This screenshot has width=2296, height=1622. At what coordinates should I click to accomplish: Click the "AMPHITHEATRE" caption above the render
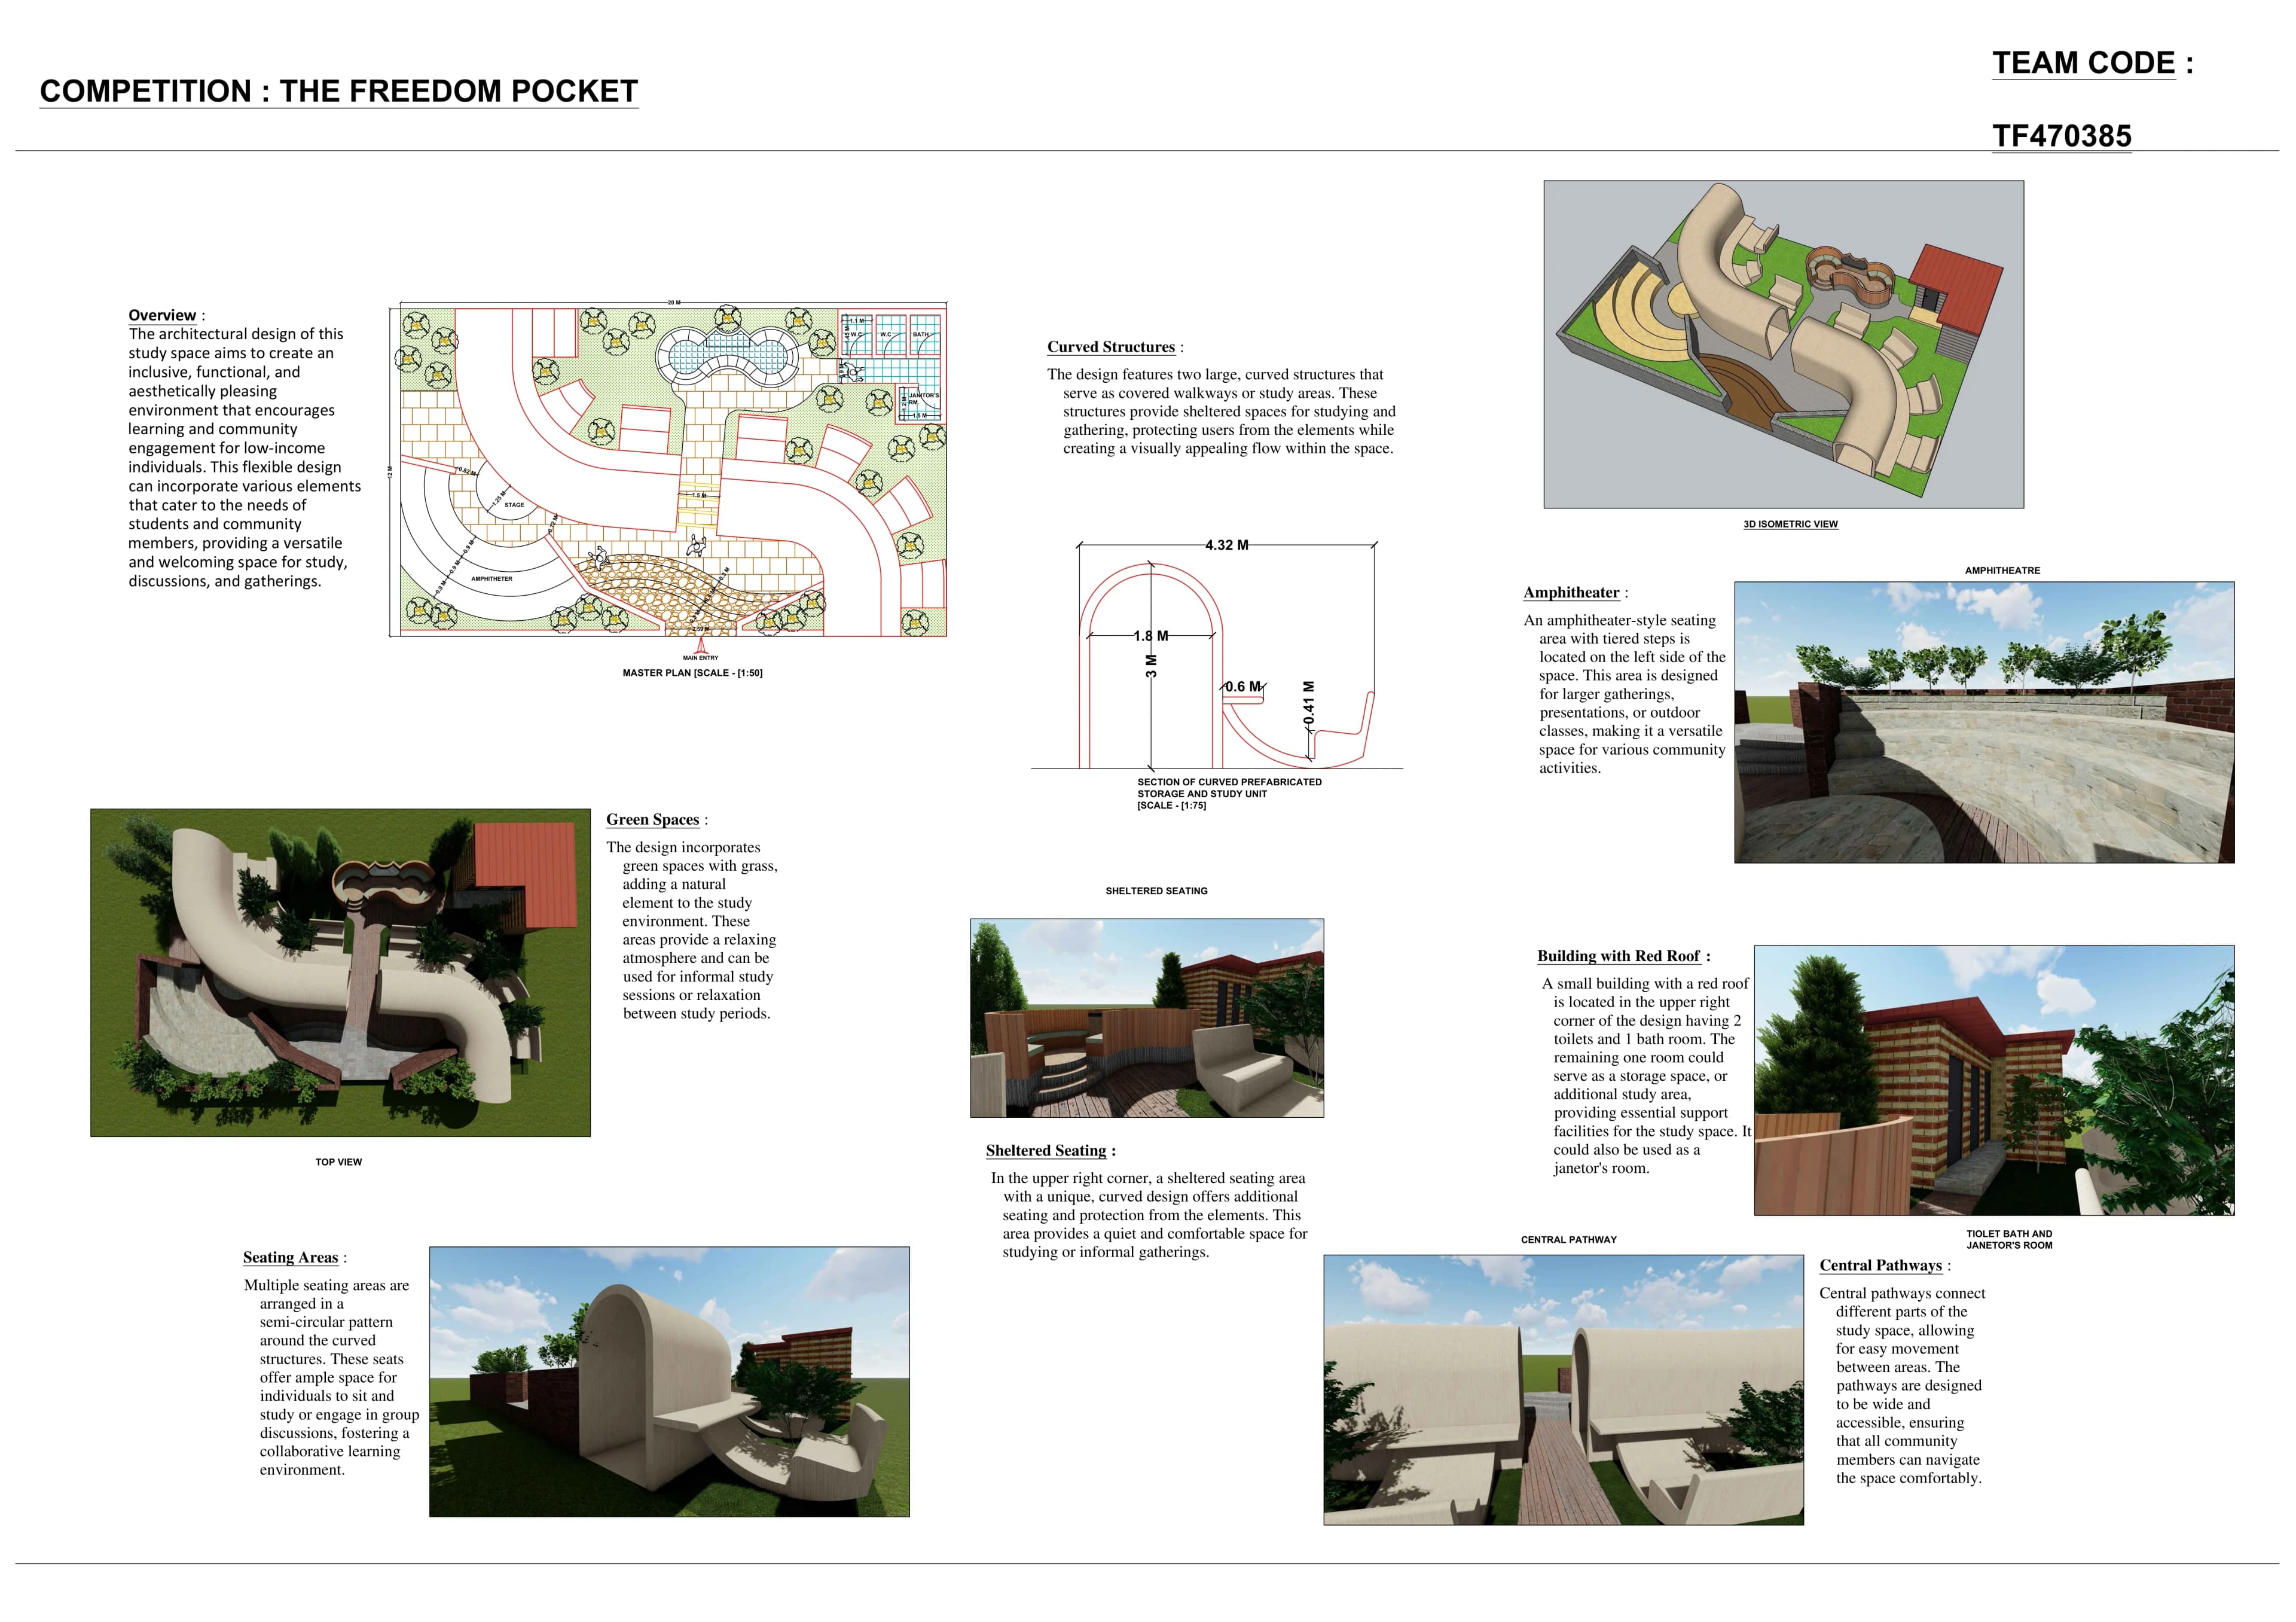coord(2002,571)
